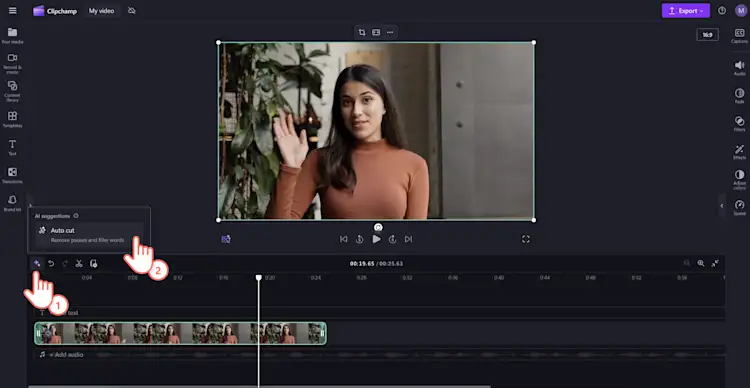Rewind five seconds
Screen dimensions: 750x388
[360, 239]
